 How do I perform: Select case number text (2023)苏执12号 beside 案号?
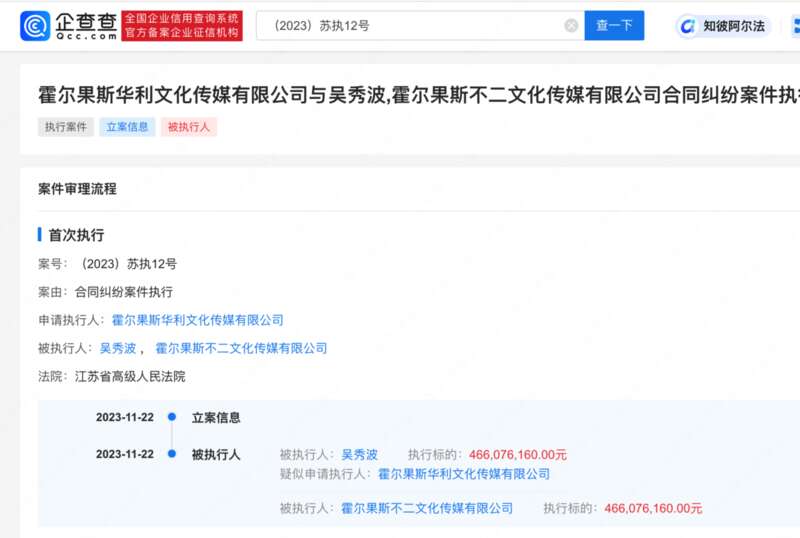click(x=127, y=264)
